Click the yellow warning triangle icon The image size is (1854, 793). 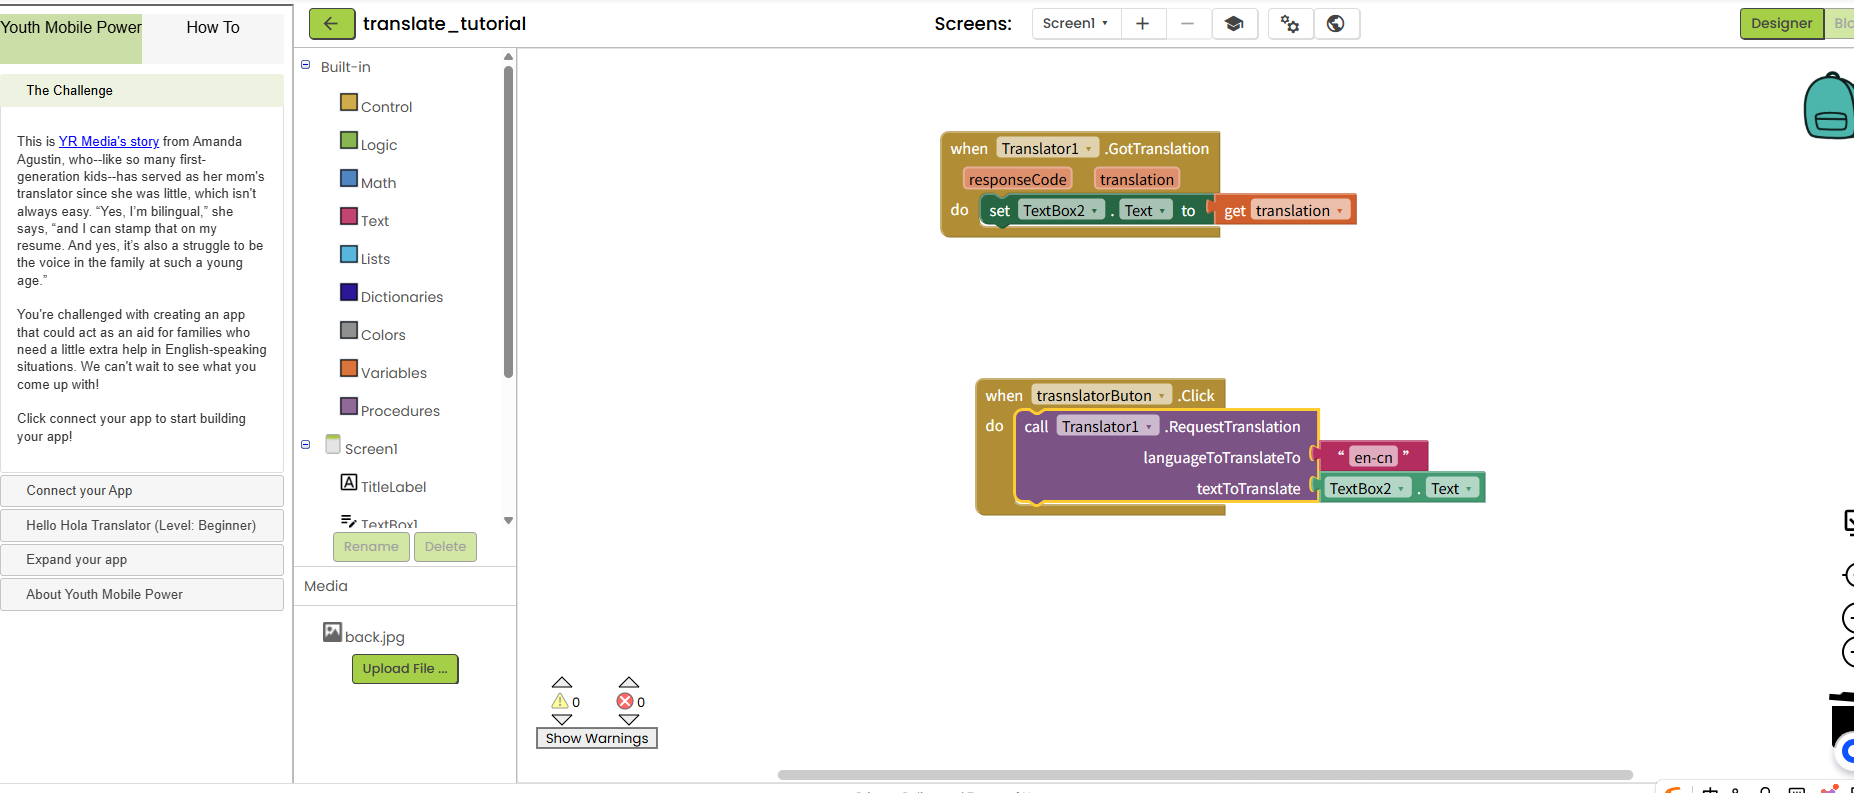click(x=560, y=701)
